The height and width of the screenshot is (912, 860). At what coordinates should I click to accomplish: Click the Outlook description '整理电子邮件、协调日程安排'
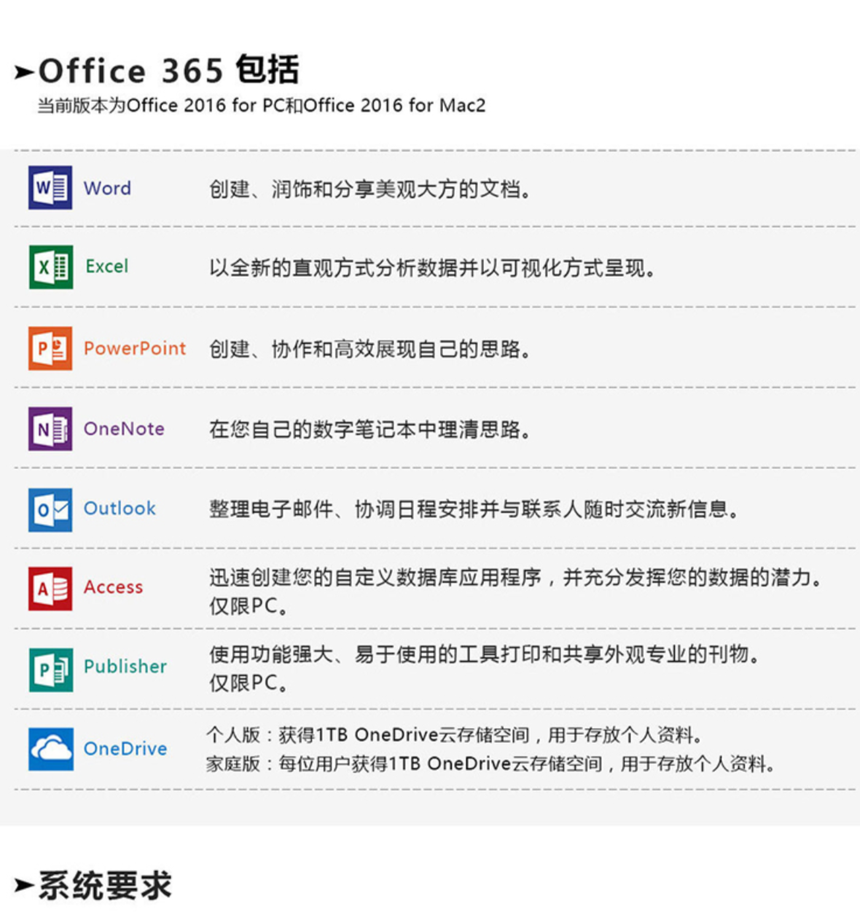(474, 510)
